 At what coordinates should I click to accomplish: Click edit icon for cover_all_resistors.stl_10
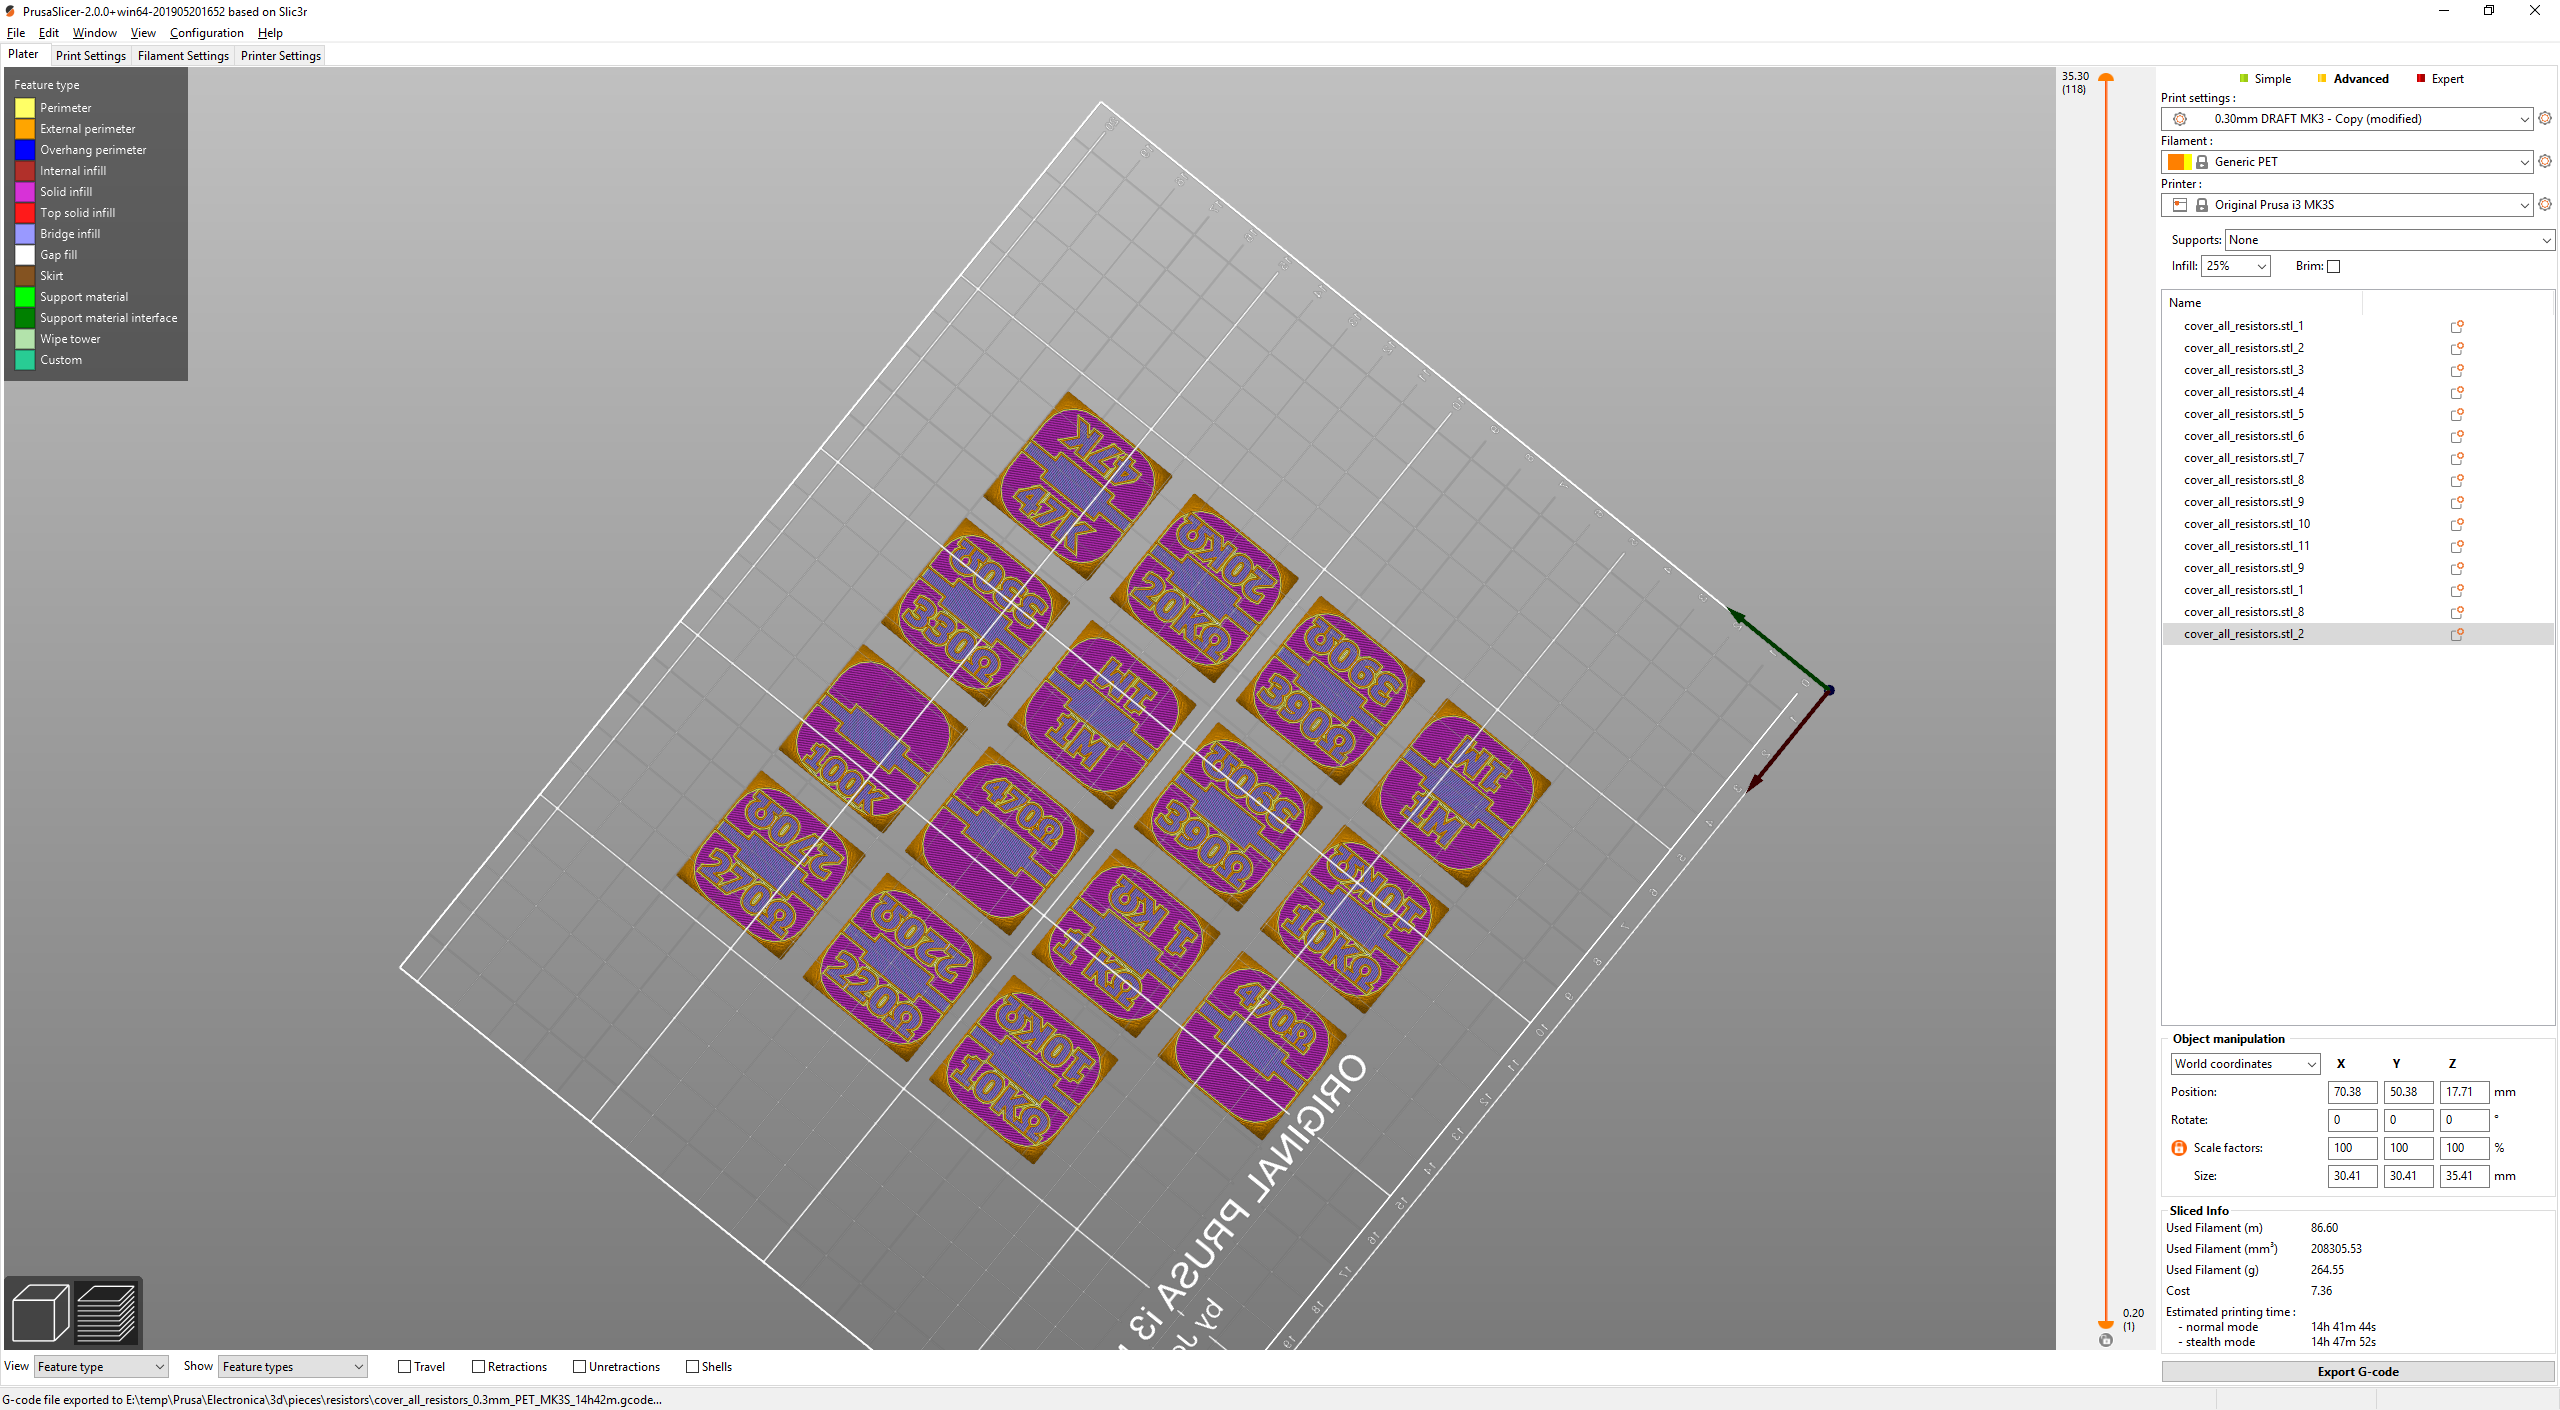(x=2456, y=524)
